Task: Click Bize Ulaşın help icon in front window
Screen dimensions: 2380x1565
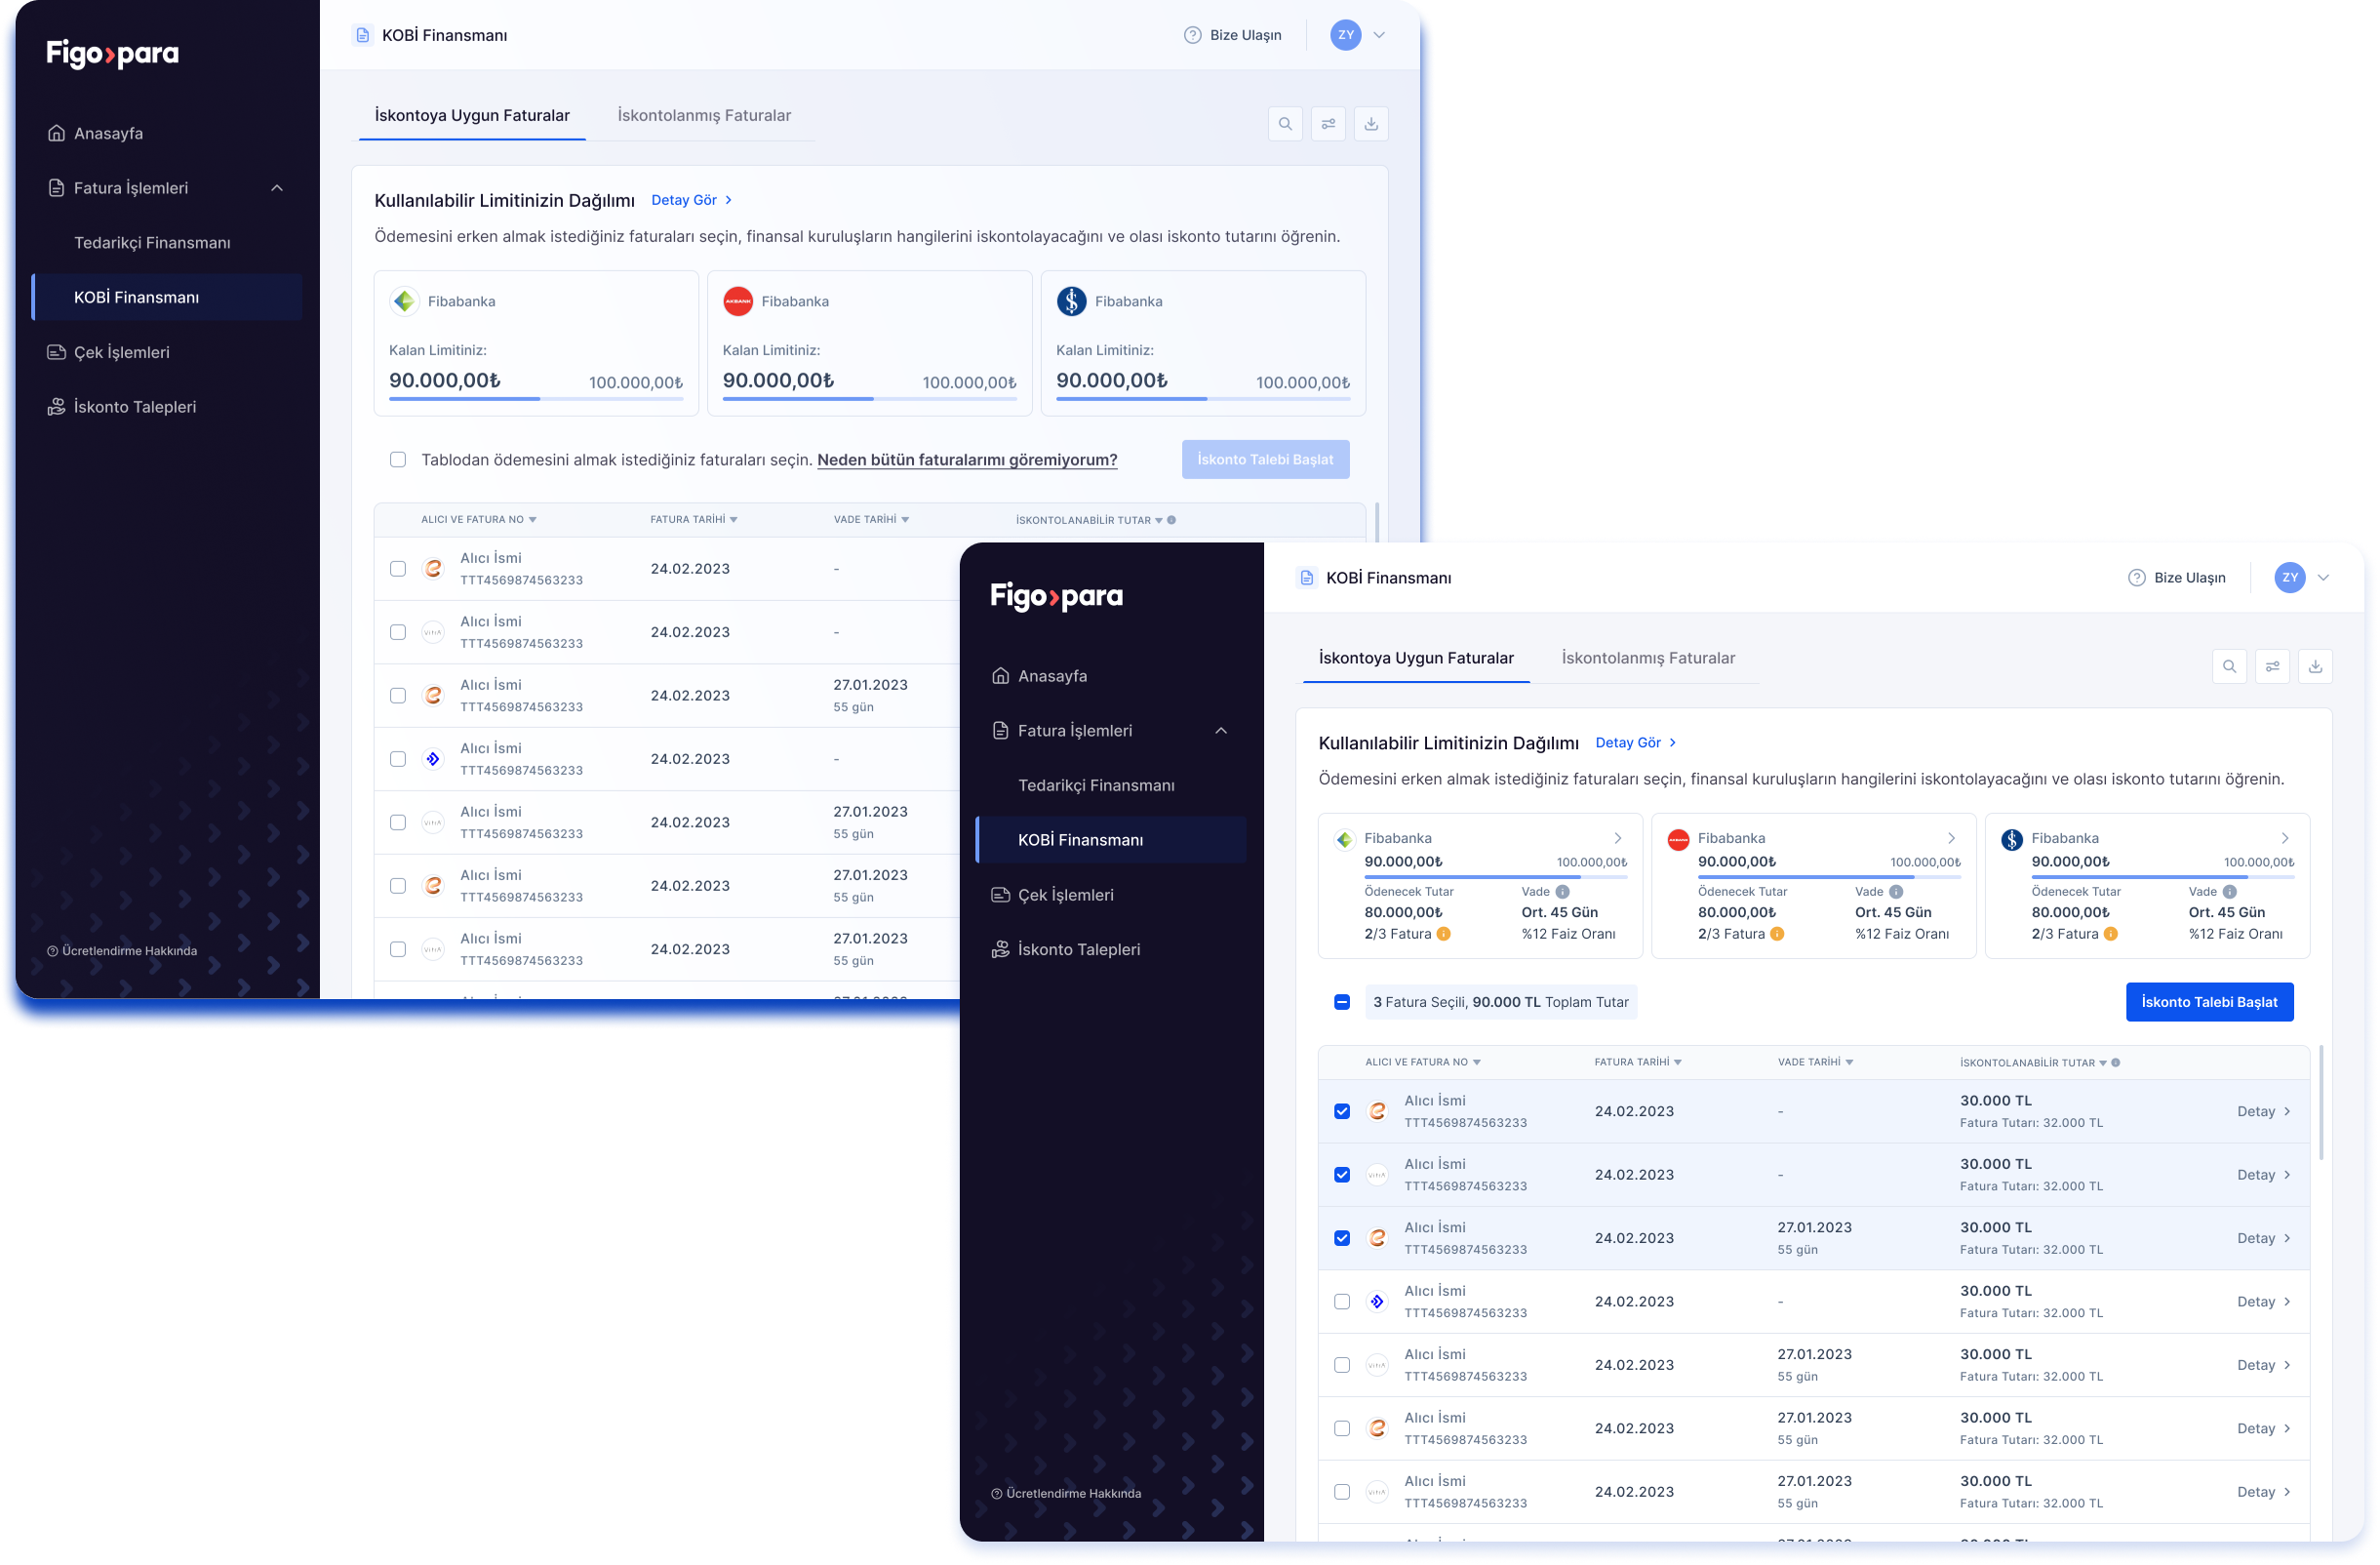Action: pos(2136,578)
